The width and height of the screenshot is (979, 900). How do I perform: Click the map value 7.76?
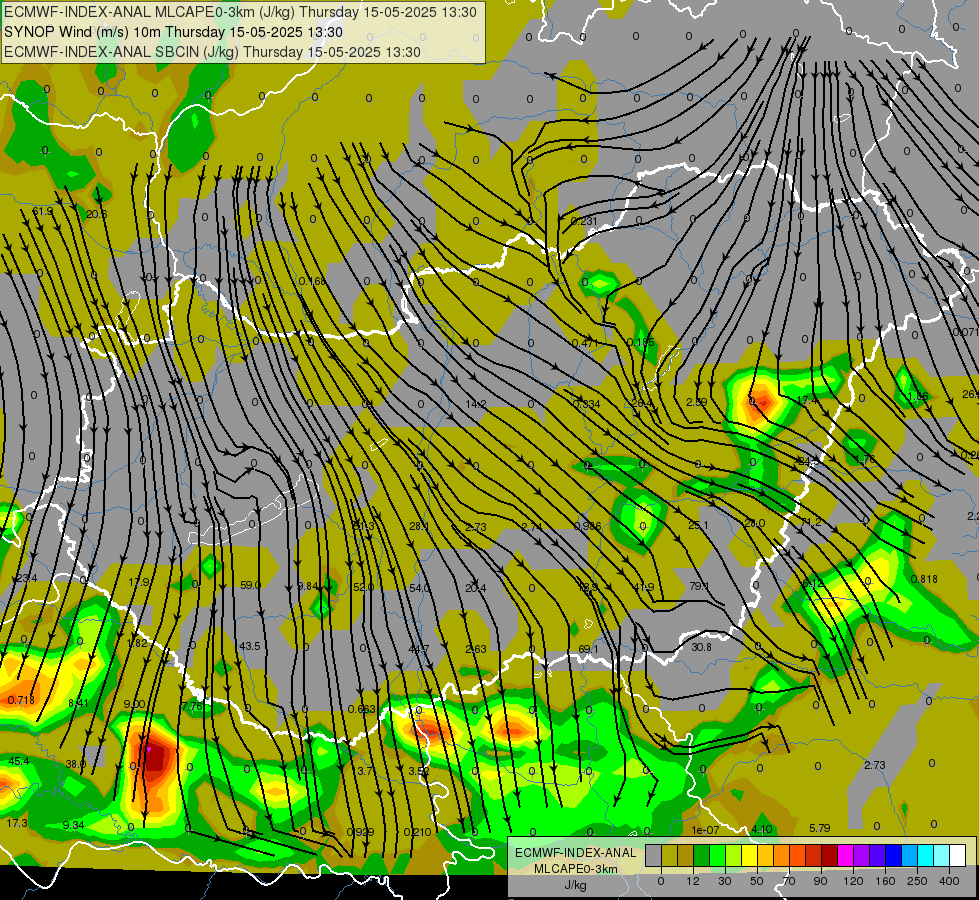click(x=192, y=706)
